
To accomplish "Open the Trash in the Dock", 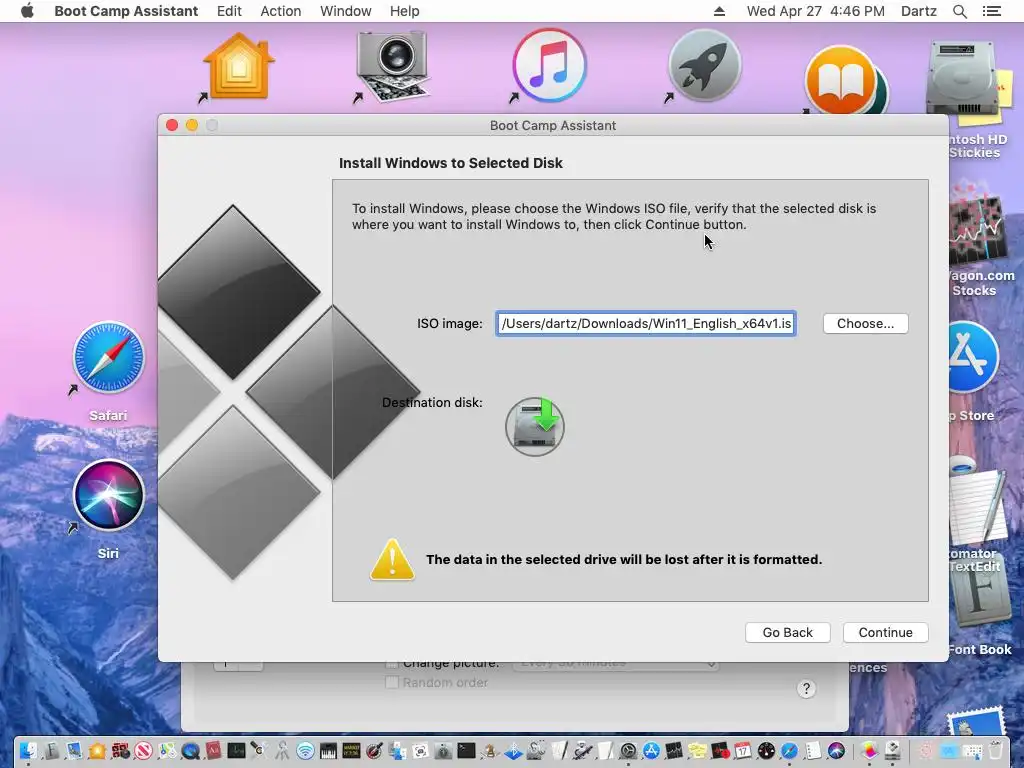I will click(995, 750).
